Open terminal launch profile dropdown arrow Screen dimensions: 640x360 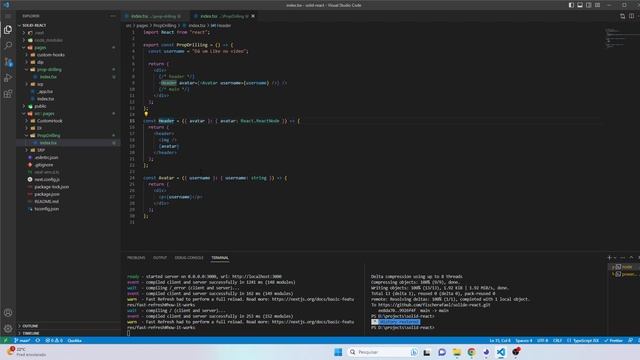[x=615, y=258]
